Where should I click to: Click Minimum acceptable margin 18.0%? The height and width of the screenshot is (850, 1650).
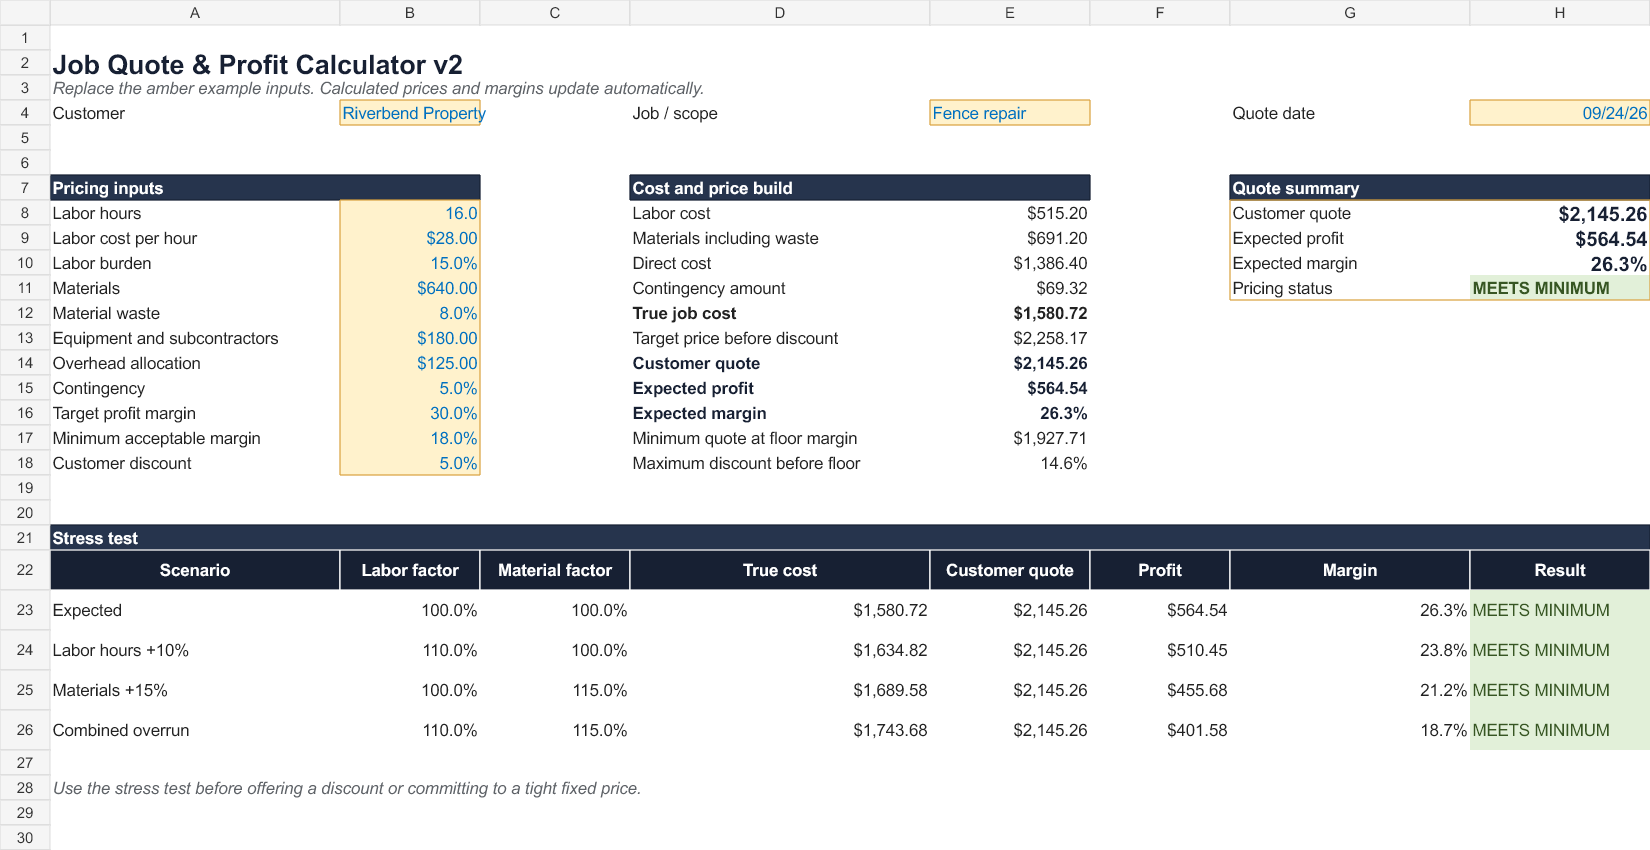tap(410, 438)
